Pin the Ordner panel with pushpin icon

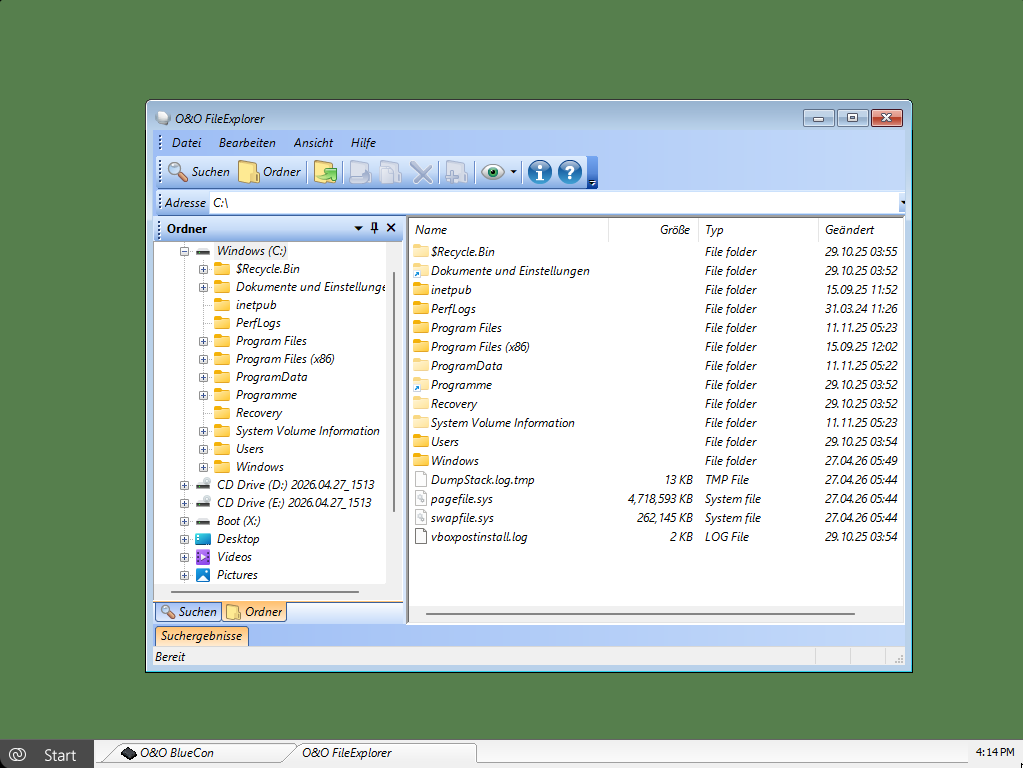click(375, 229)
